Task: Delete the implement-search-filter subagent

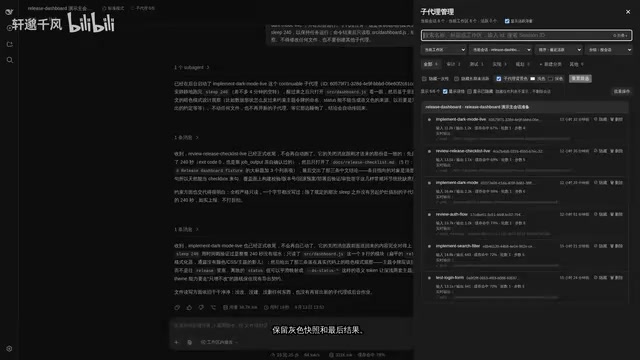Action: point(616,246)
